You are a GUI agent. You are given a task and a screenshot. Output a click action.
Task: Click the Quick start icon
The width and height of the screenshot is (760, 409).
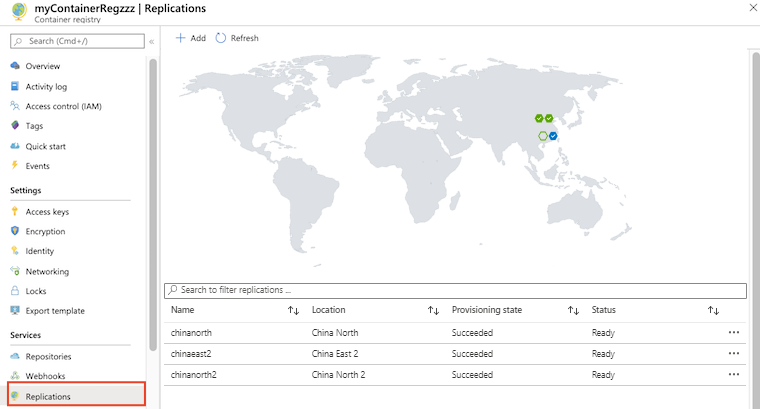(x=15, y=146)
